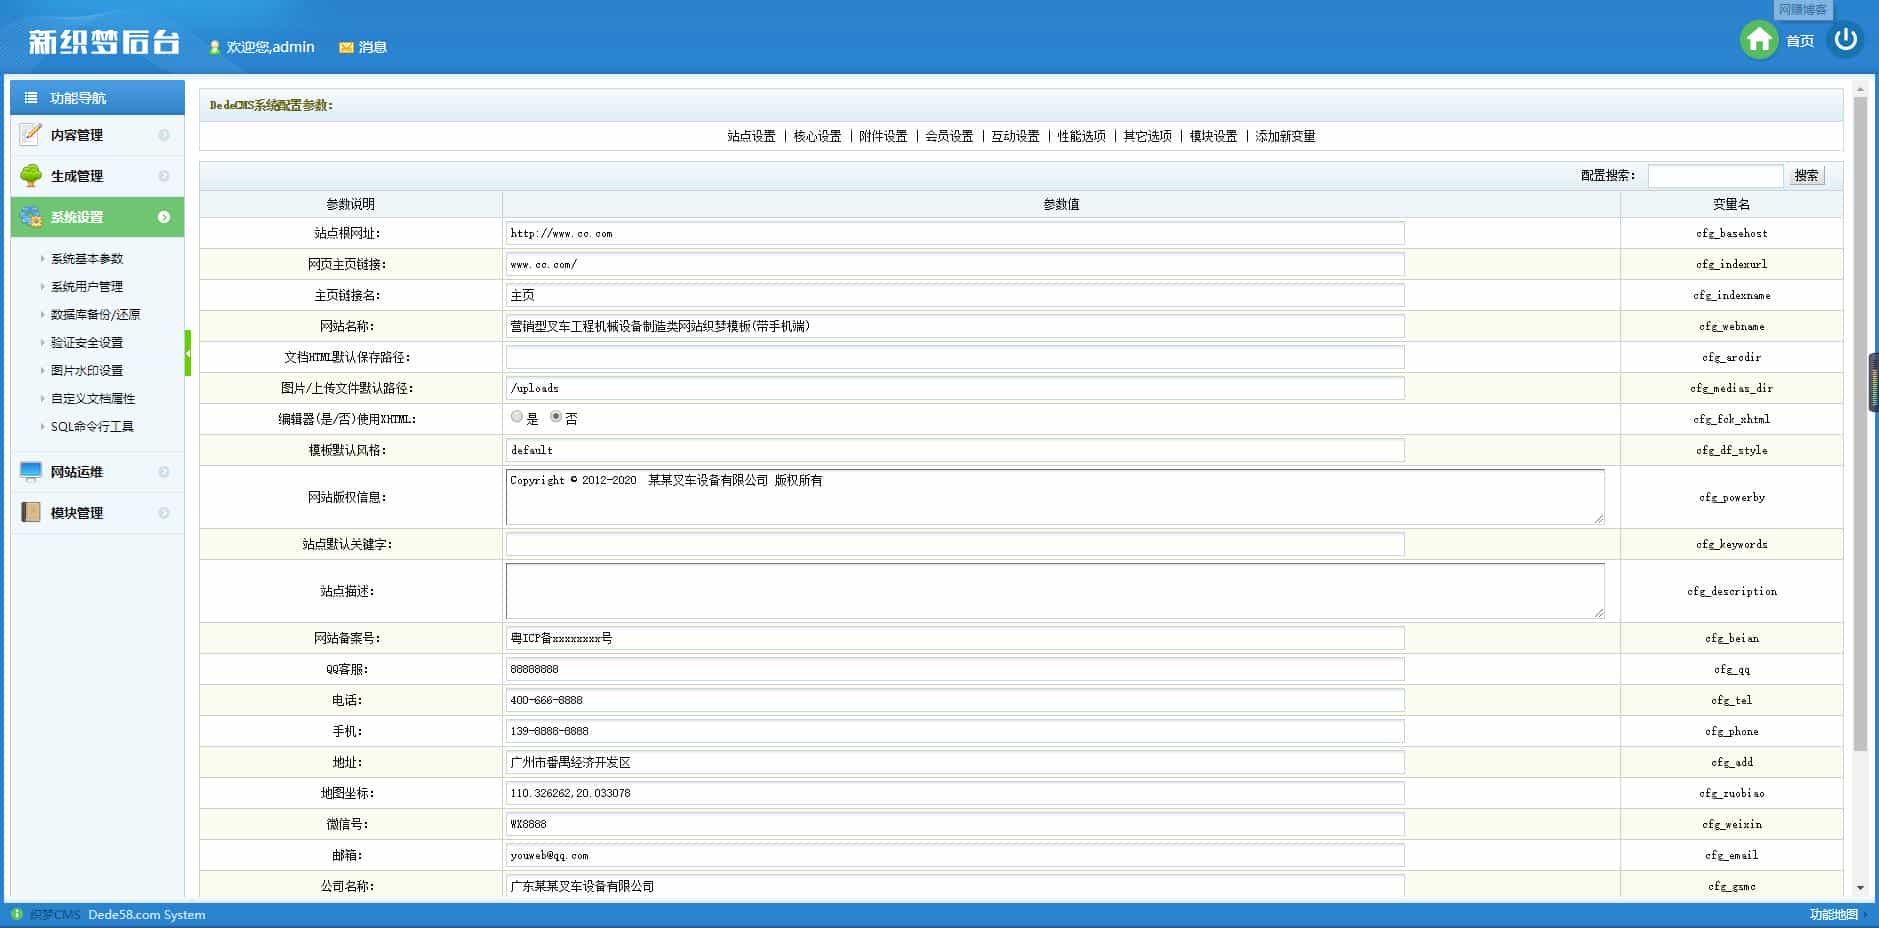Open 系统基本参数 in sidebar

[87, 258]
